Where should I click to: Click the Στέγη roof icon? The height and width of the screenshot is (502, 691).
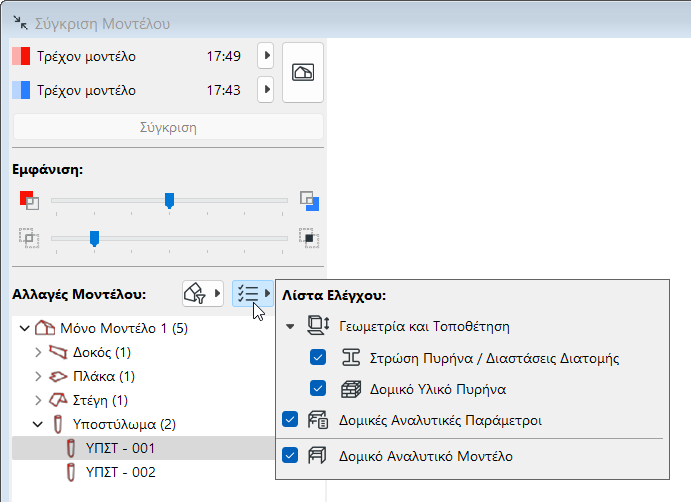pyautogui.click(x=58, y=400)
